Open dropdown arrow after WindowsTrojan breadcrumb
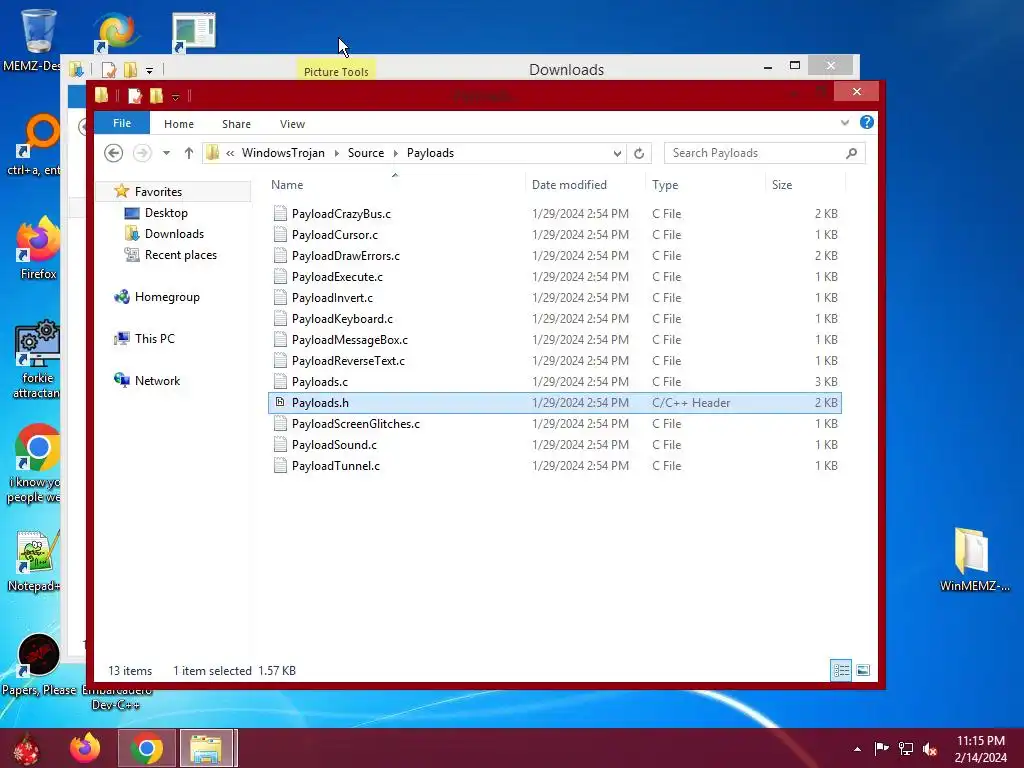 [336, 153]
